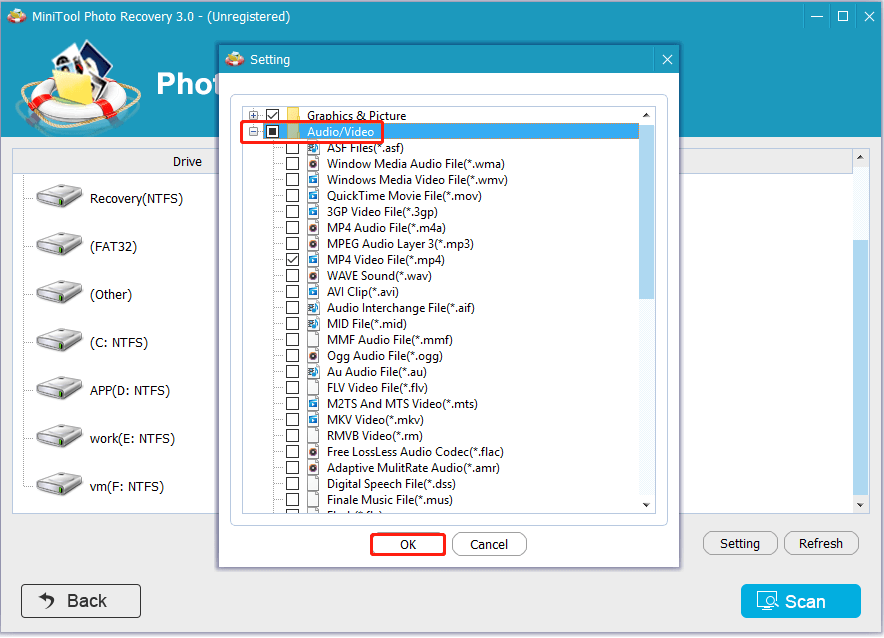Click the Audio Interchange File icon

pyautogui.click(x=313, y=308)
